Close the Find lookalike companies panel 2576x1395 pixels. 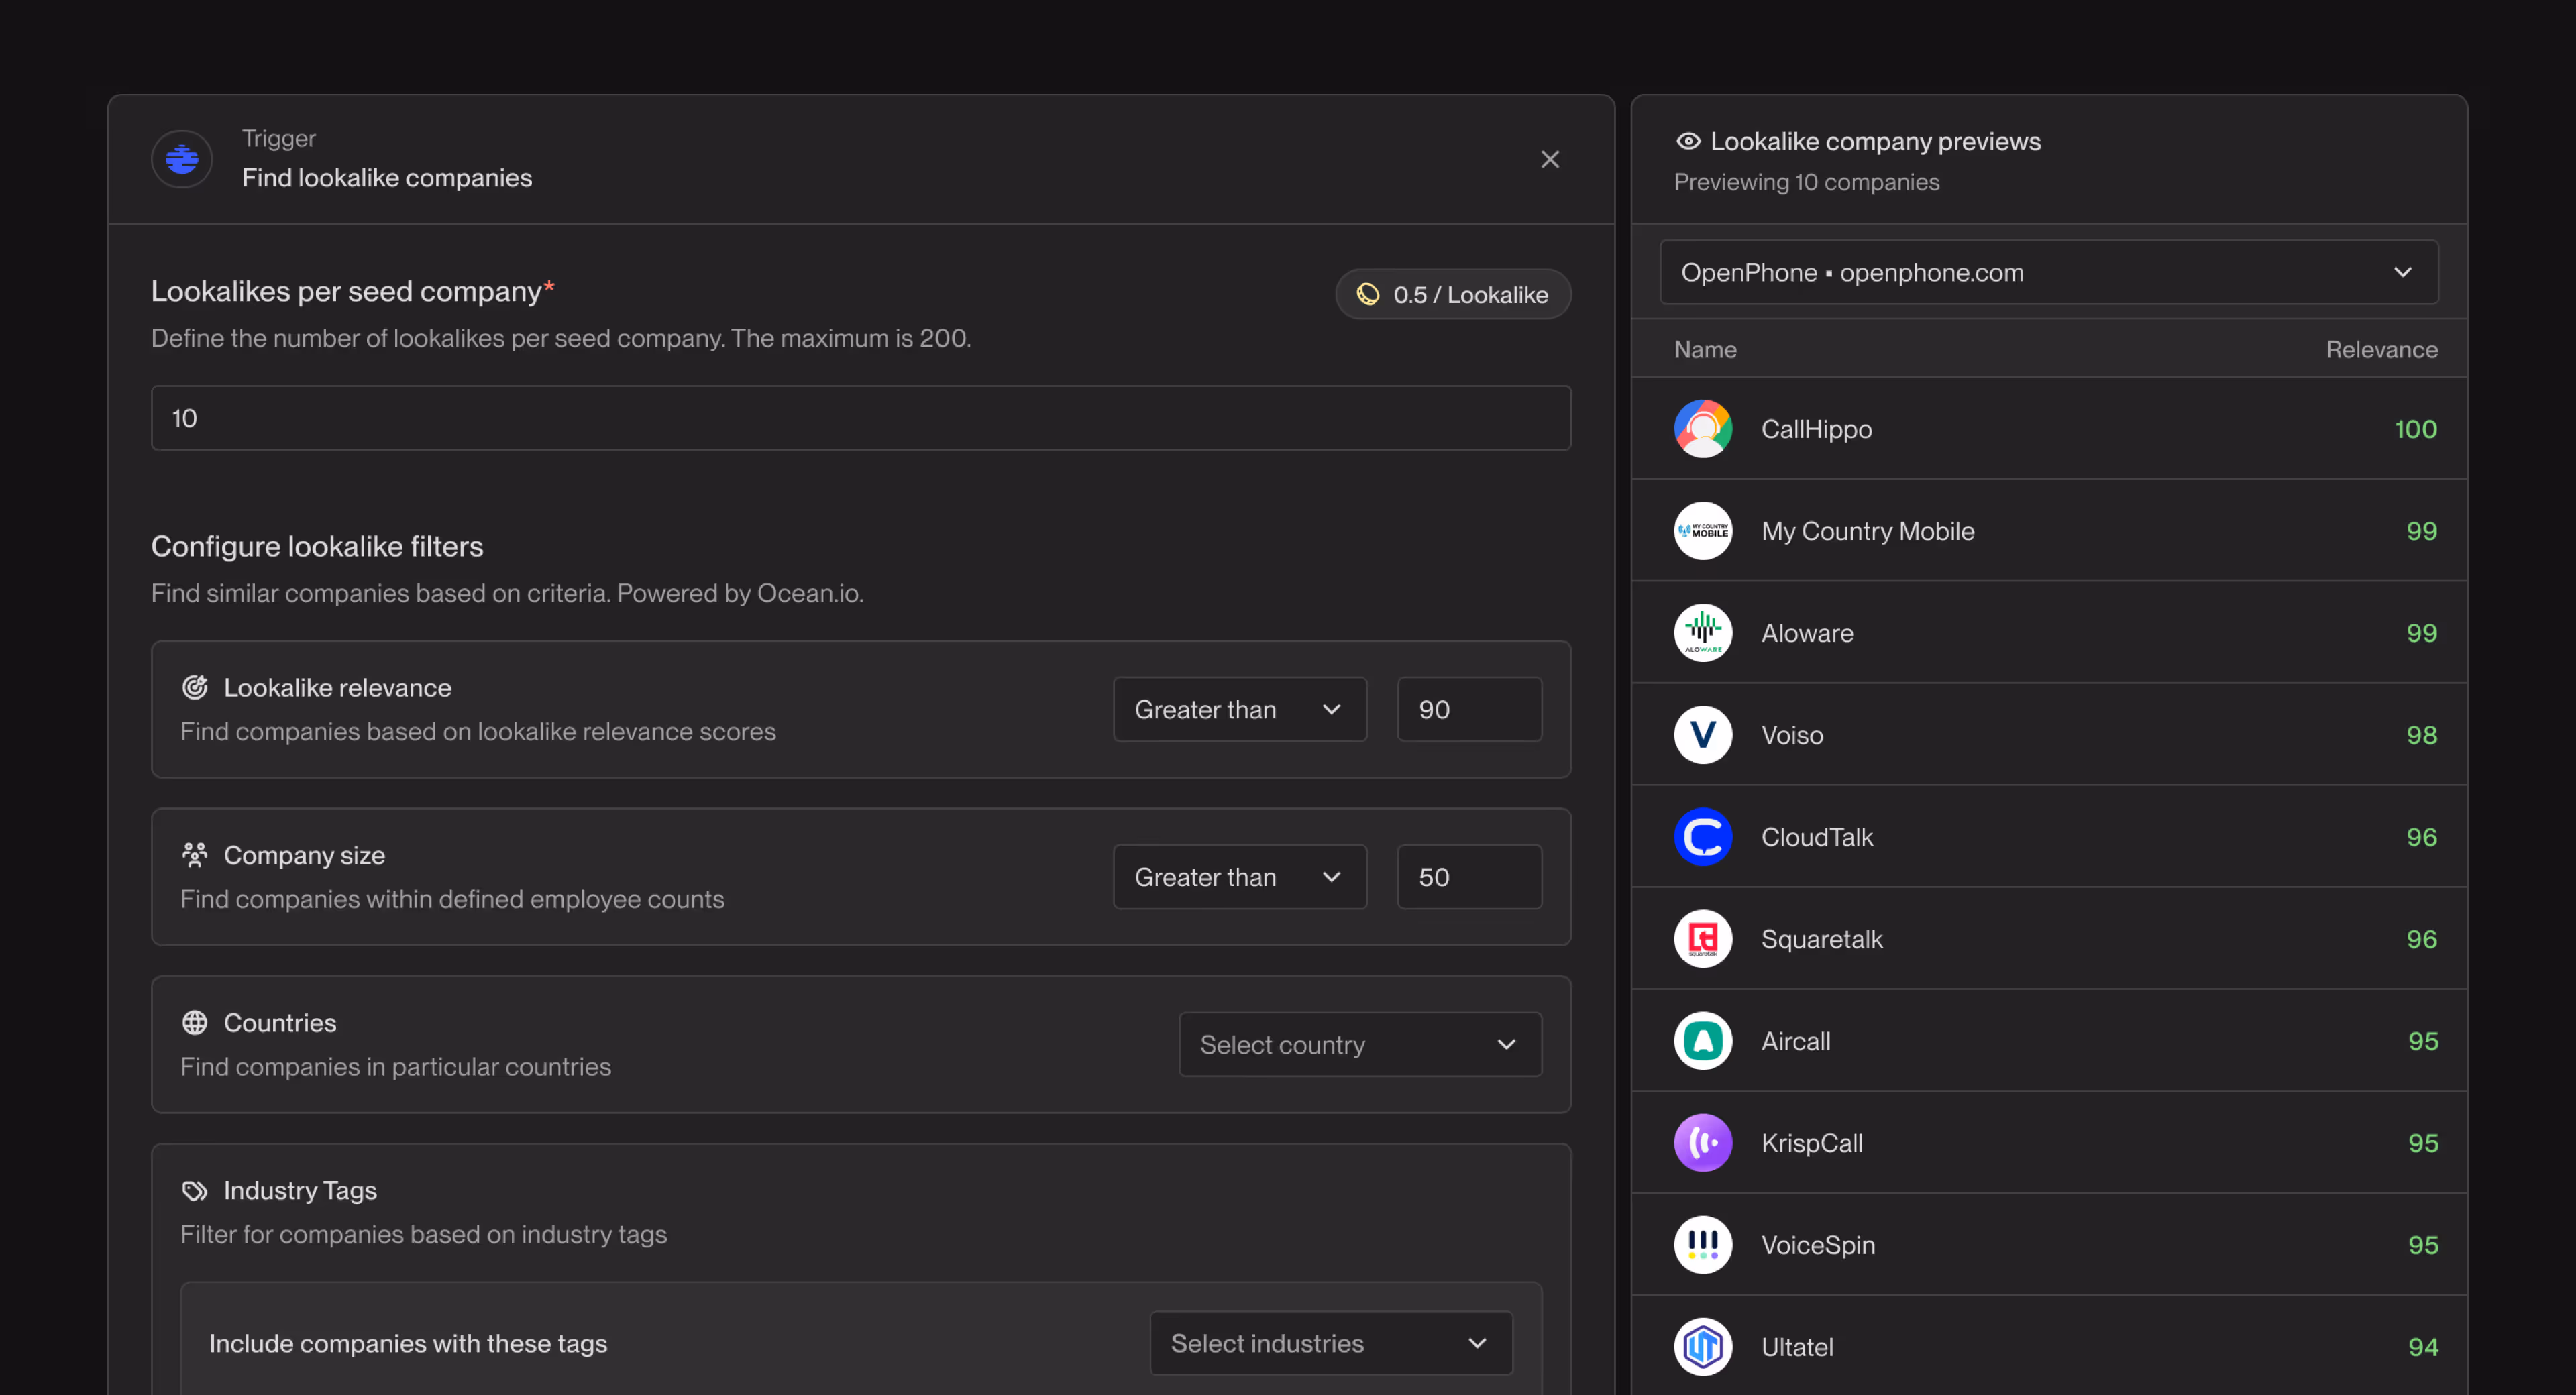click(x=1549, y=159)
